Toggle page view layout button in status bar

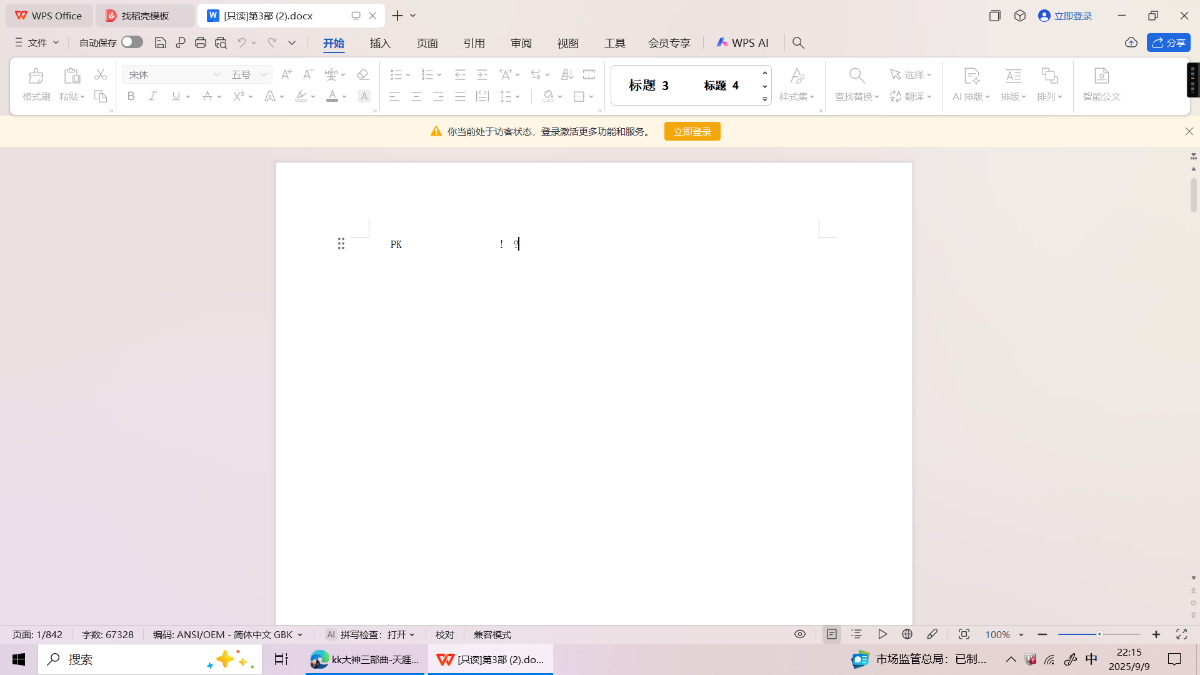point(831,634)
